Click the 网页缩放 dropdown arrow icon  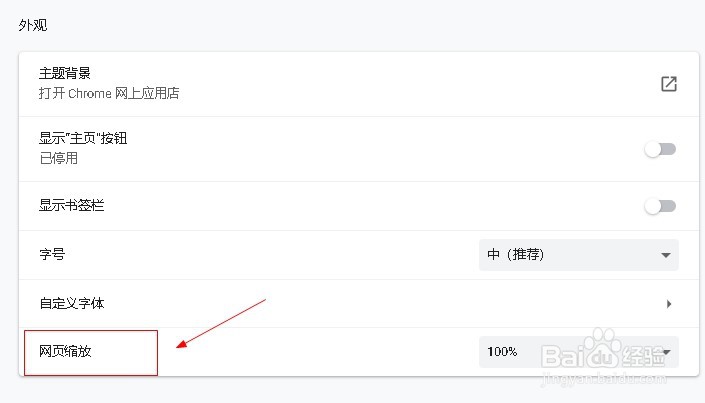[x=667, y=352]
